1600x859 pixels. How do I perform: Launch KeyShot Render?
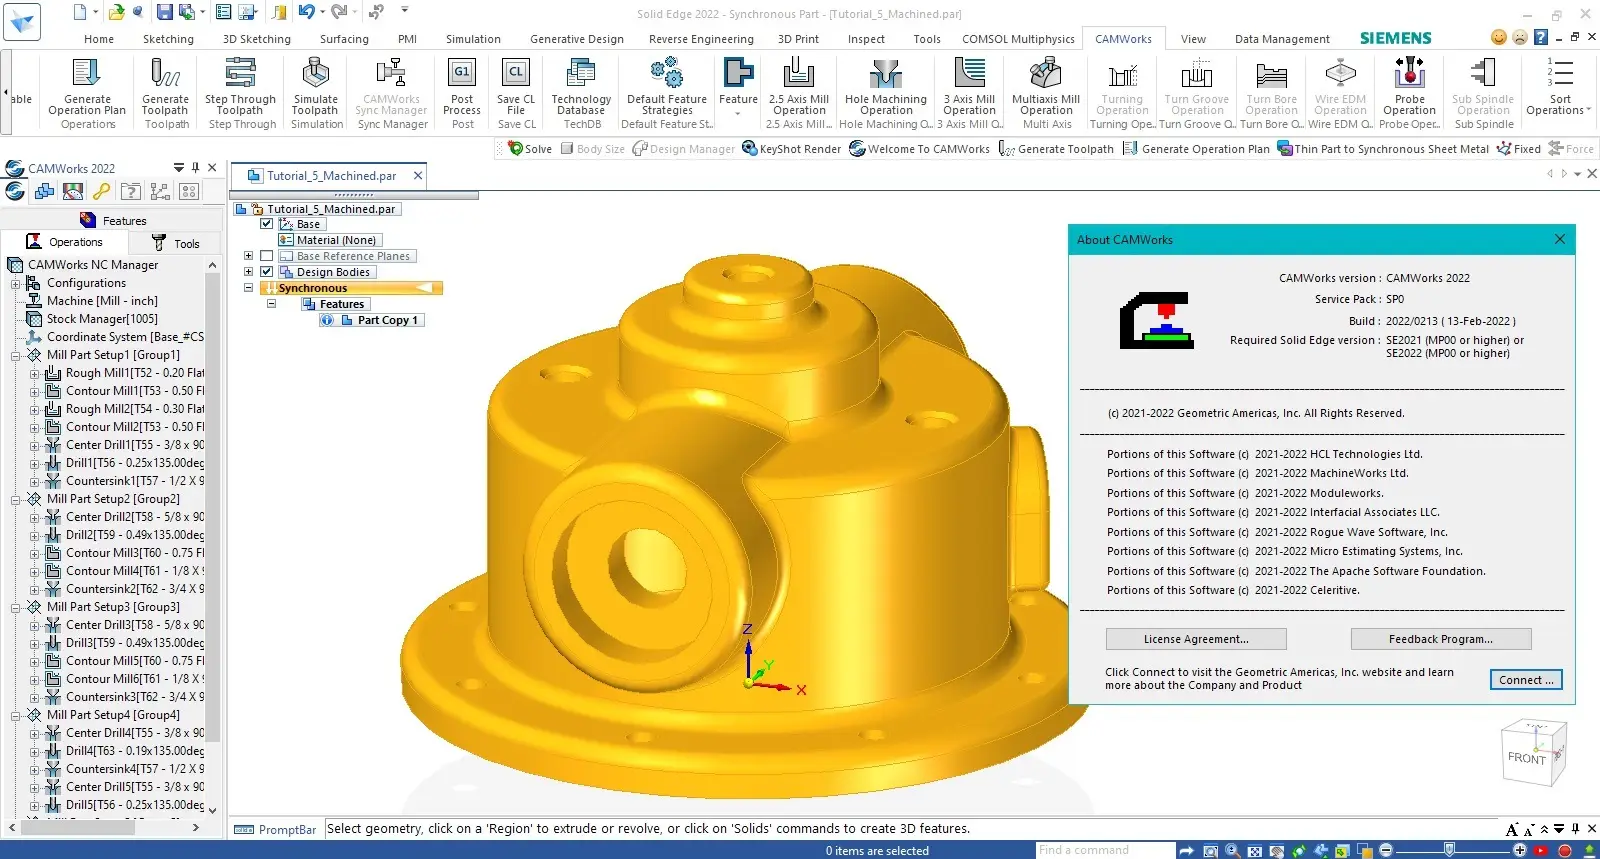(x=792, y=149)
